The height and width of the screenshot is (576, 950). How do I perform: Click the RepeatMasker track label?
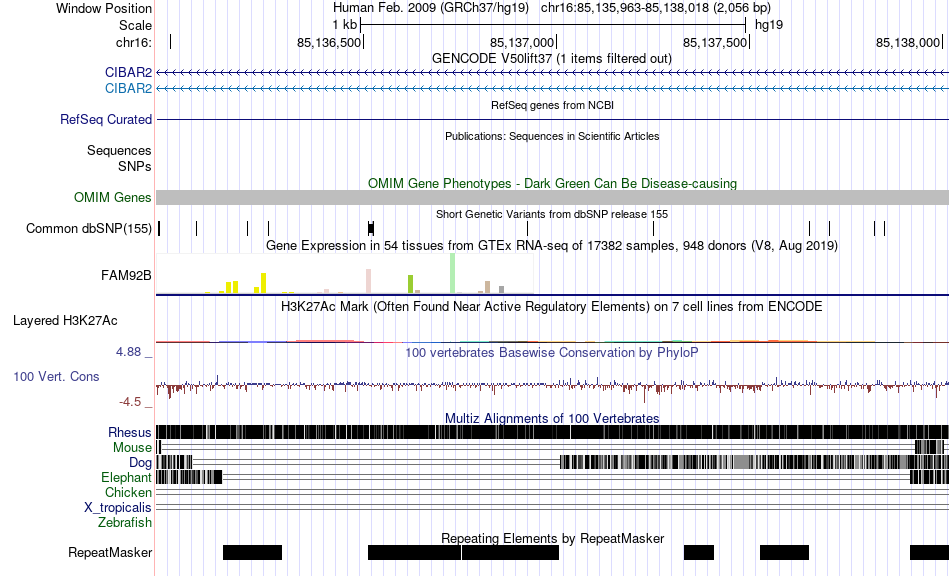pos(110,552)
